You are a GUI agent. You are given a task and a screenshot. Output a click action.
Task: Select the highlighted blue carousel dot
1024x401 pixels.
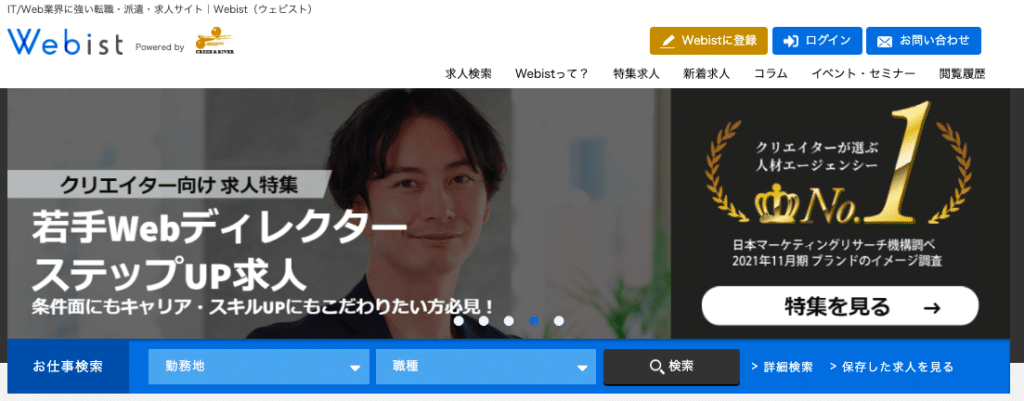click(534, 321)
